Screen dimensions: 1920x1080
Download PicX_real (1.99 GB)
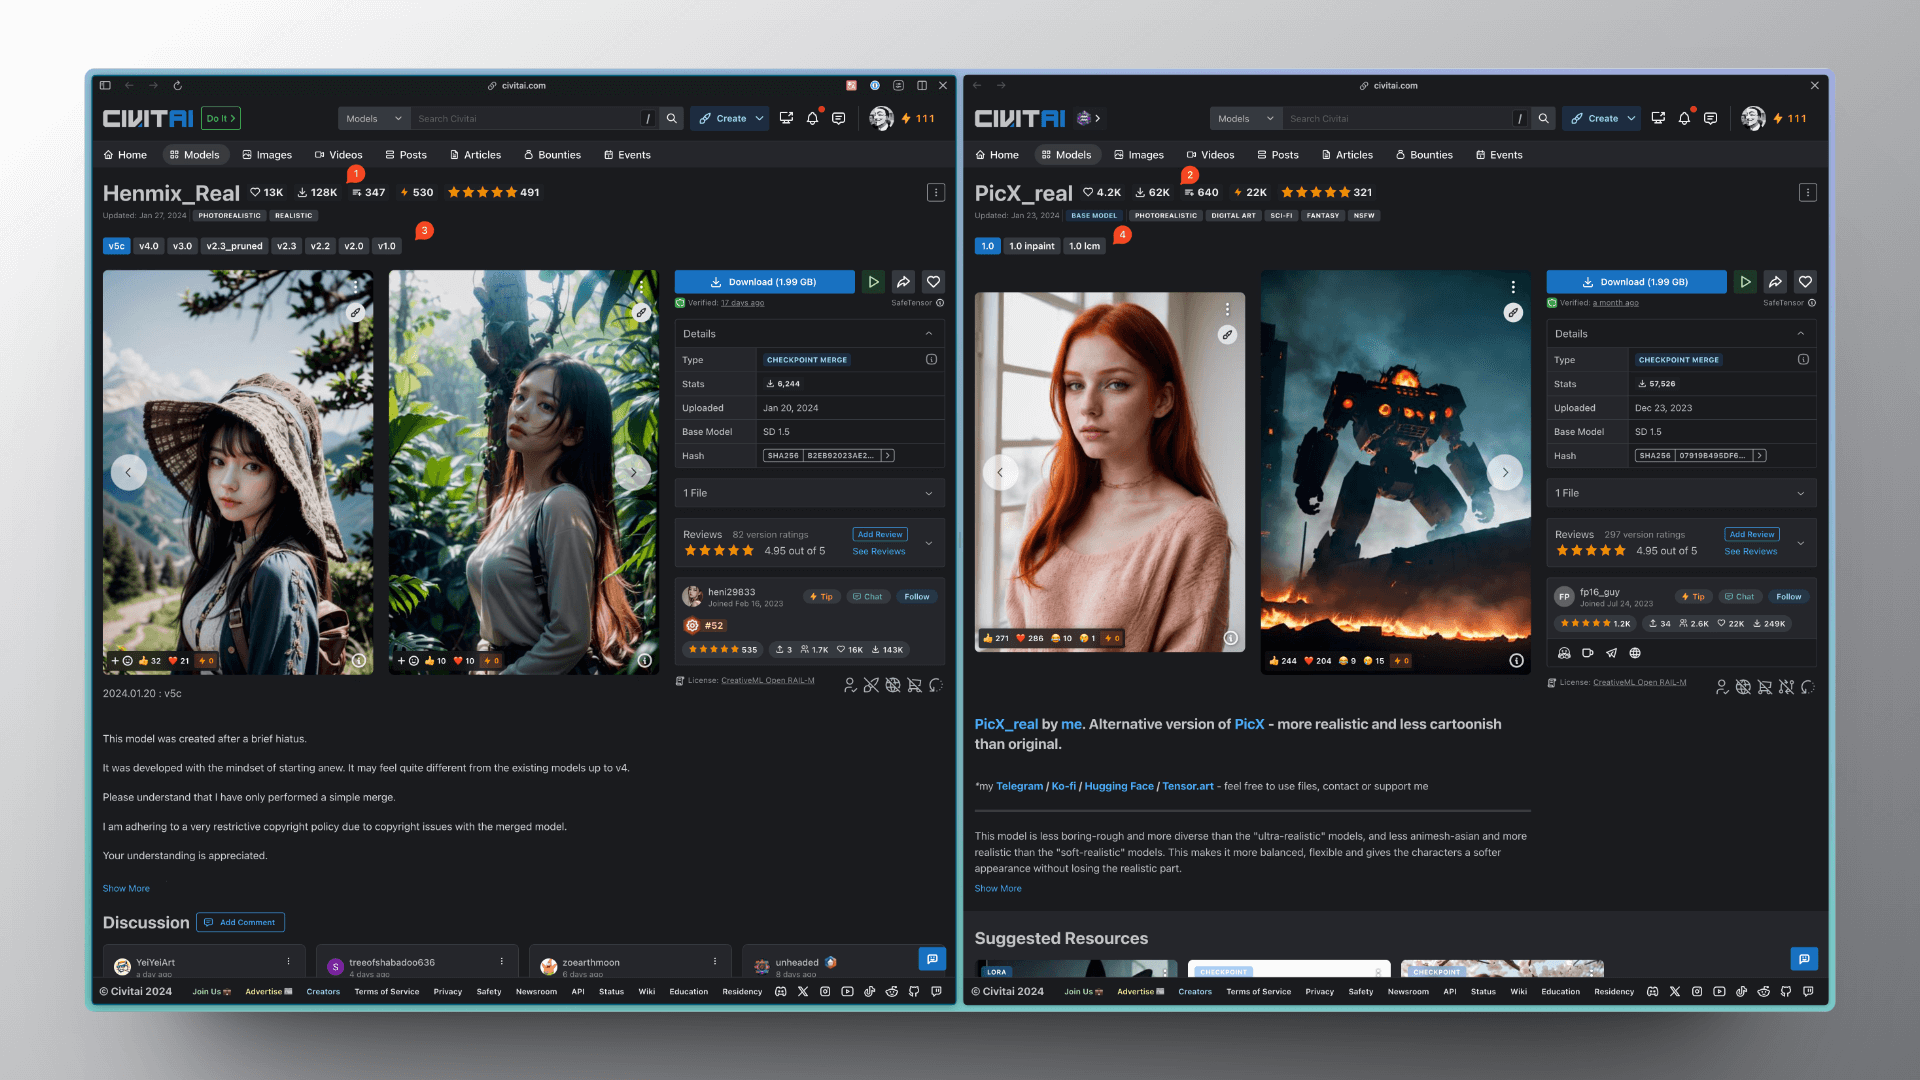point(1636,282)
